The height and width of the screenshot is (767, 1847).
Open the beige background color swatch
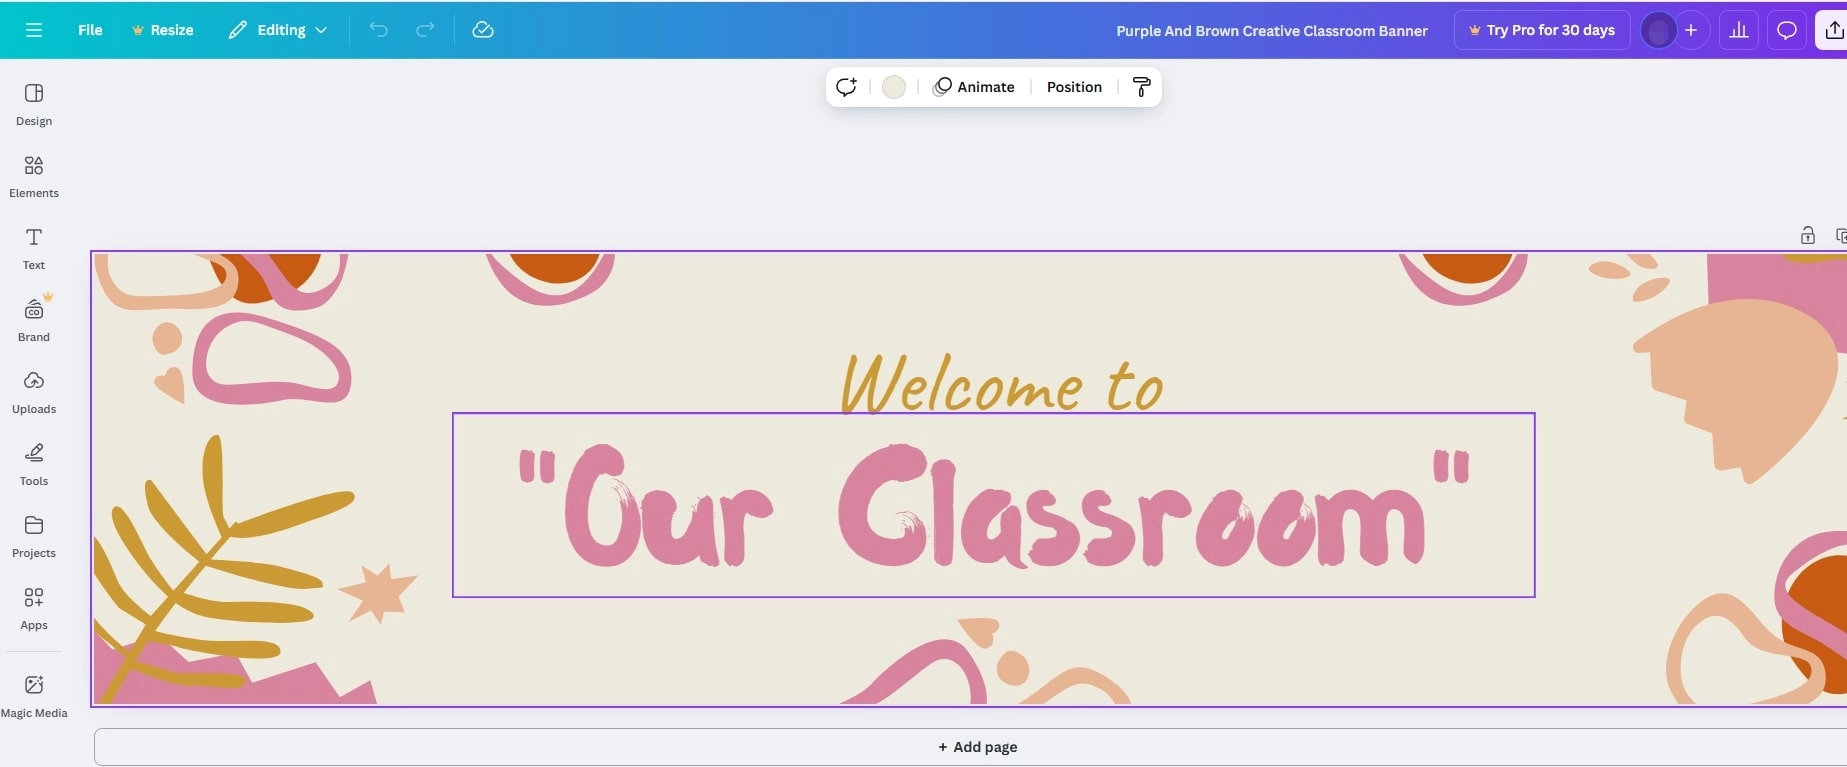[894, 87]
